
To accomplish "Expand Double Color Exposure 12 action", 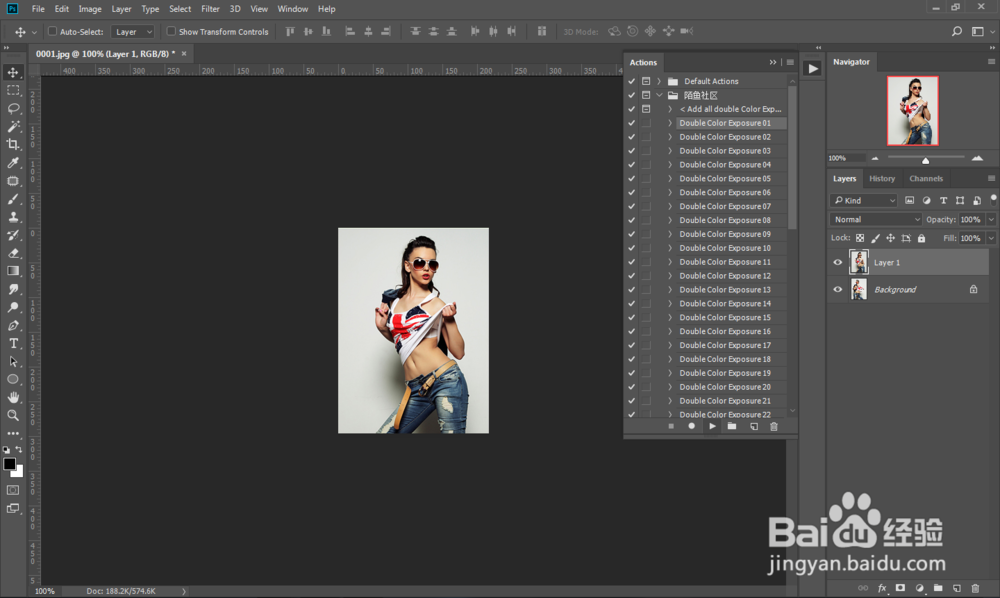I will tap(670, 276).
